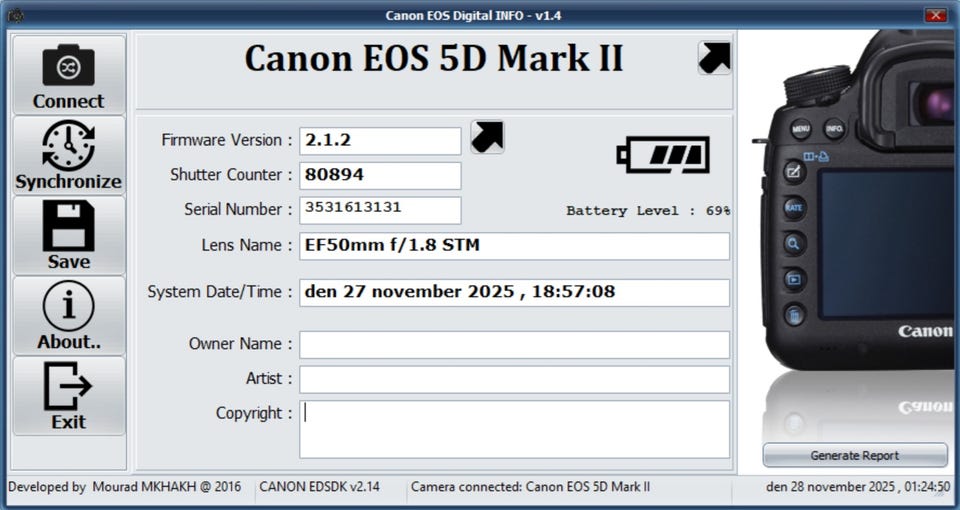Click the Canon EOS 5D Mark II heading
Screen dimensions: 960x510
click(433, 59)
